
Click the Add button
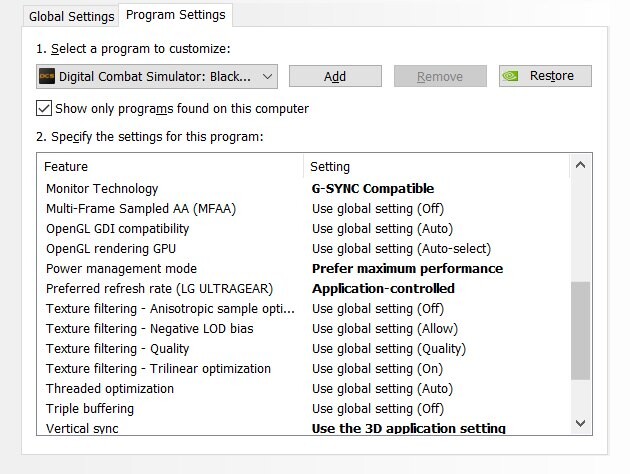pyautogui.click(x=335, y=76)
